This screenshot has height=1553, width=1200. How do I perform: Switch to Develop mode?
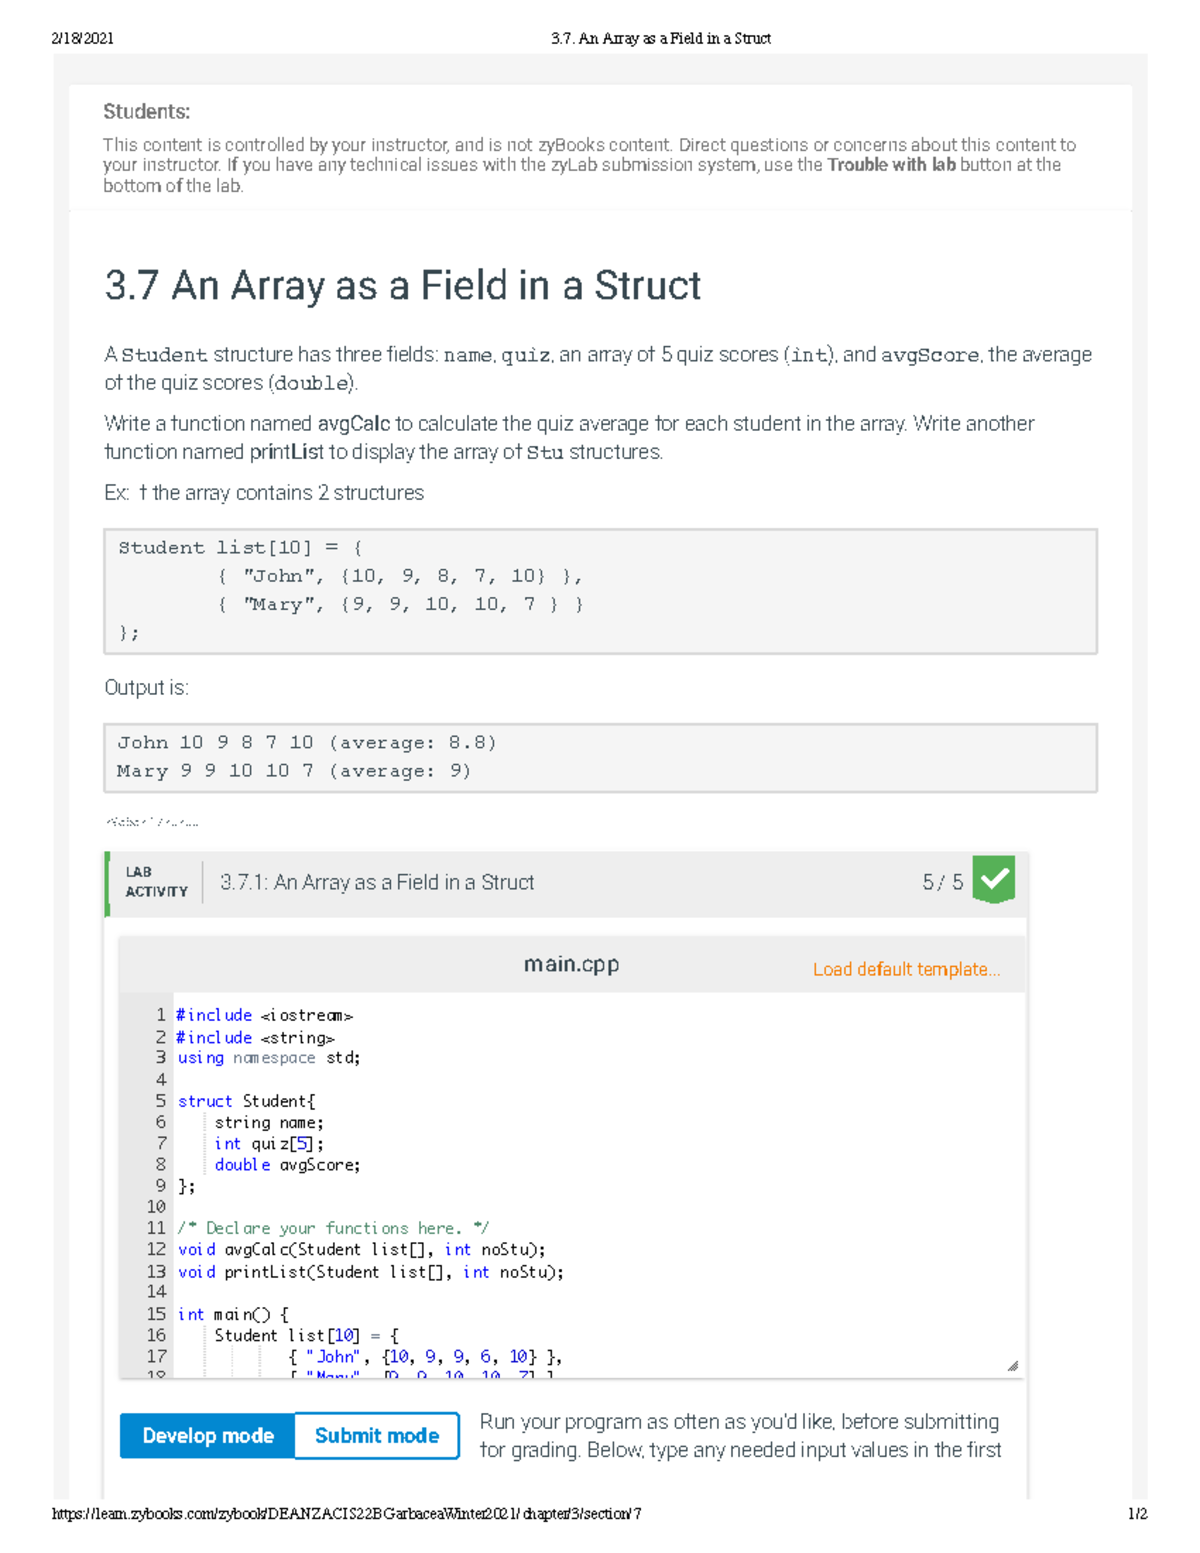pos(206,1435)
